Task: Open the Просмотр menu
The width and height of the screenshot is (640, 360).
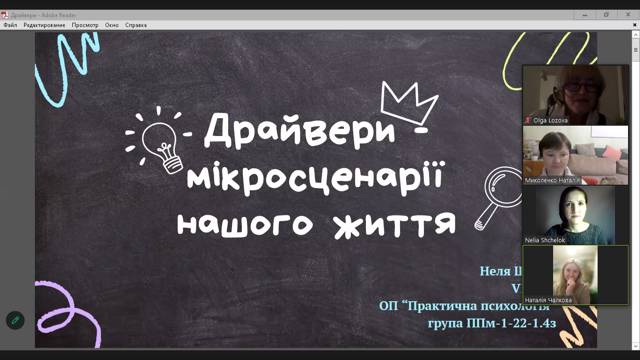Action: [85, 25]
